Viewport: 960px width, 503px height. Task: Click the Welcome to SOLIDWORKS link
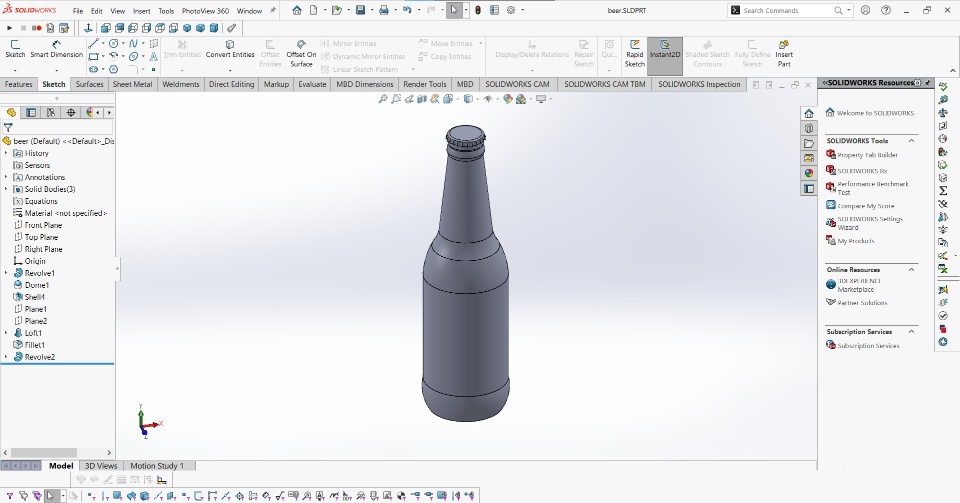coord(874,113)
